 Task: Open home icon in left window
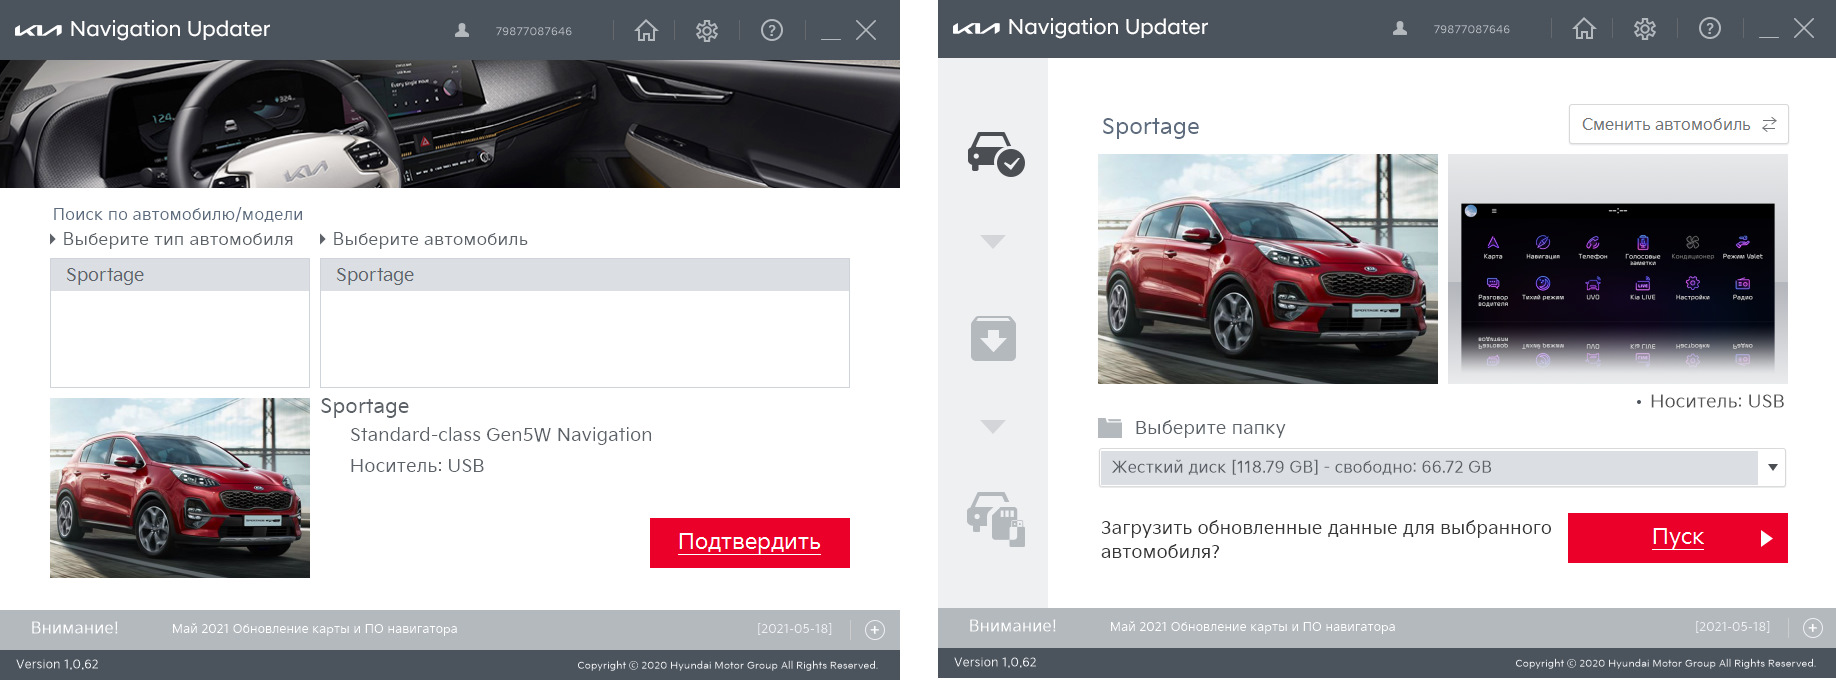click(x=646, y=31)
